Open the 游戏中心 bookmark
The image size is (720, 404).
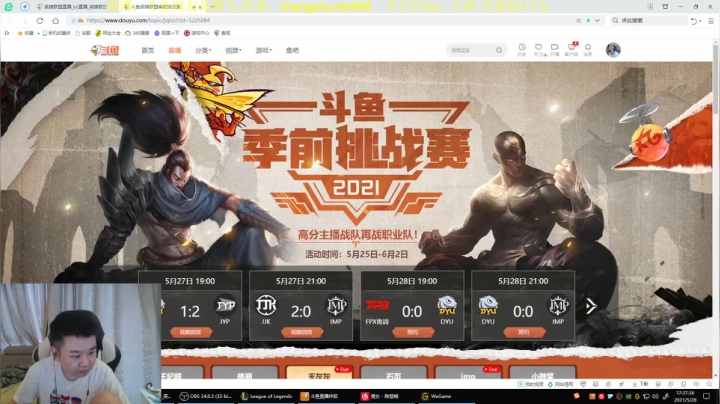(197, 33)
